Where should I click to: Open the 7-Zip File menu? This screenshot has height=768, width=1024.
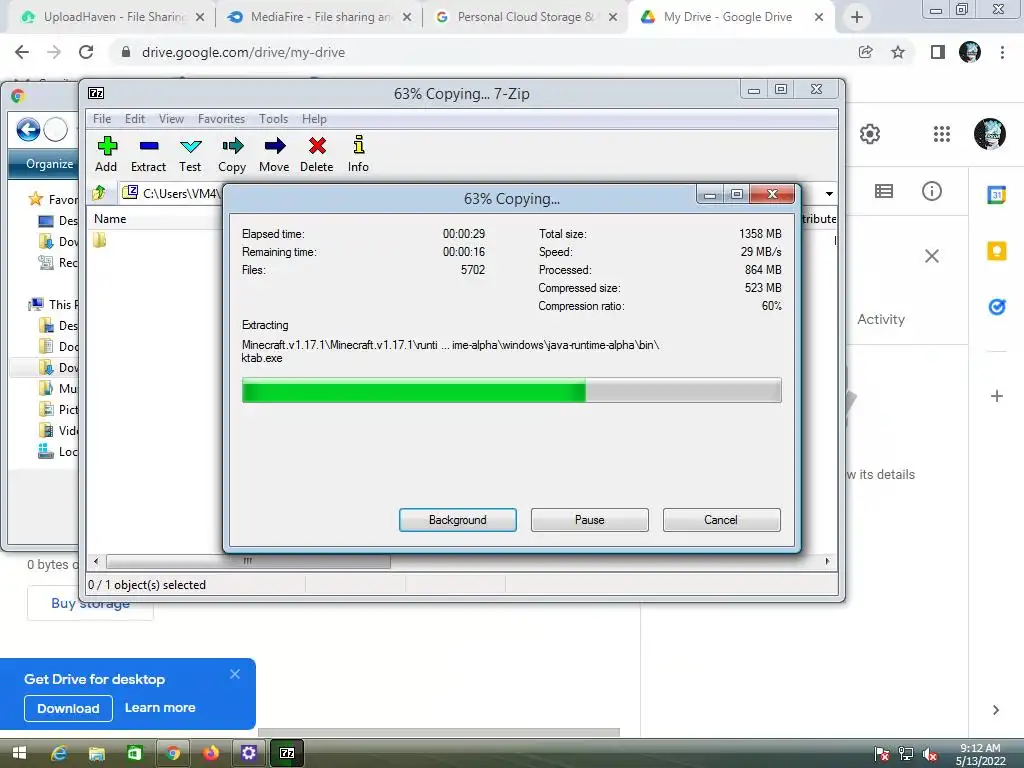pos(102,119)
